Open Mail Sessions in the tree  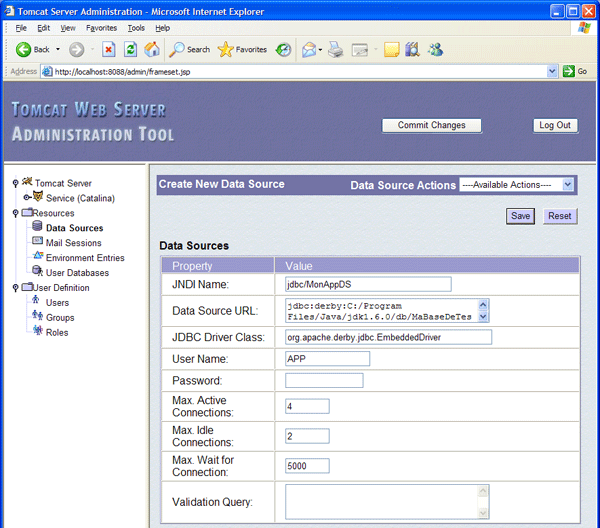point(73,243)
